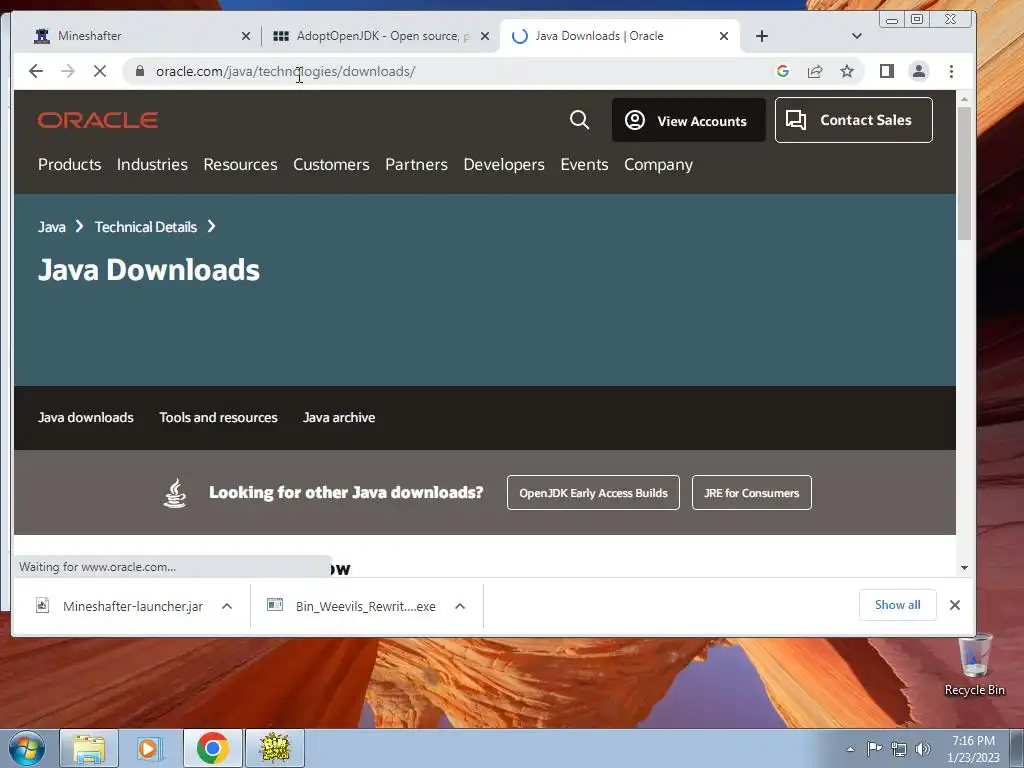
Task: Open the volume speaker icon
Action: point(922,749)
